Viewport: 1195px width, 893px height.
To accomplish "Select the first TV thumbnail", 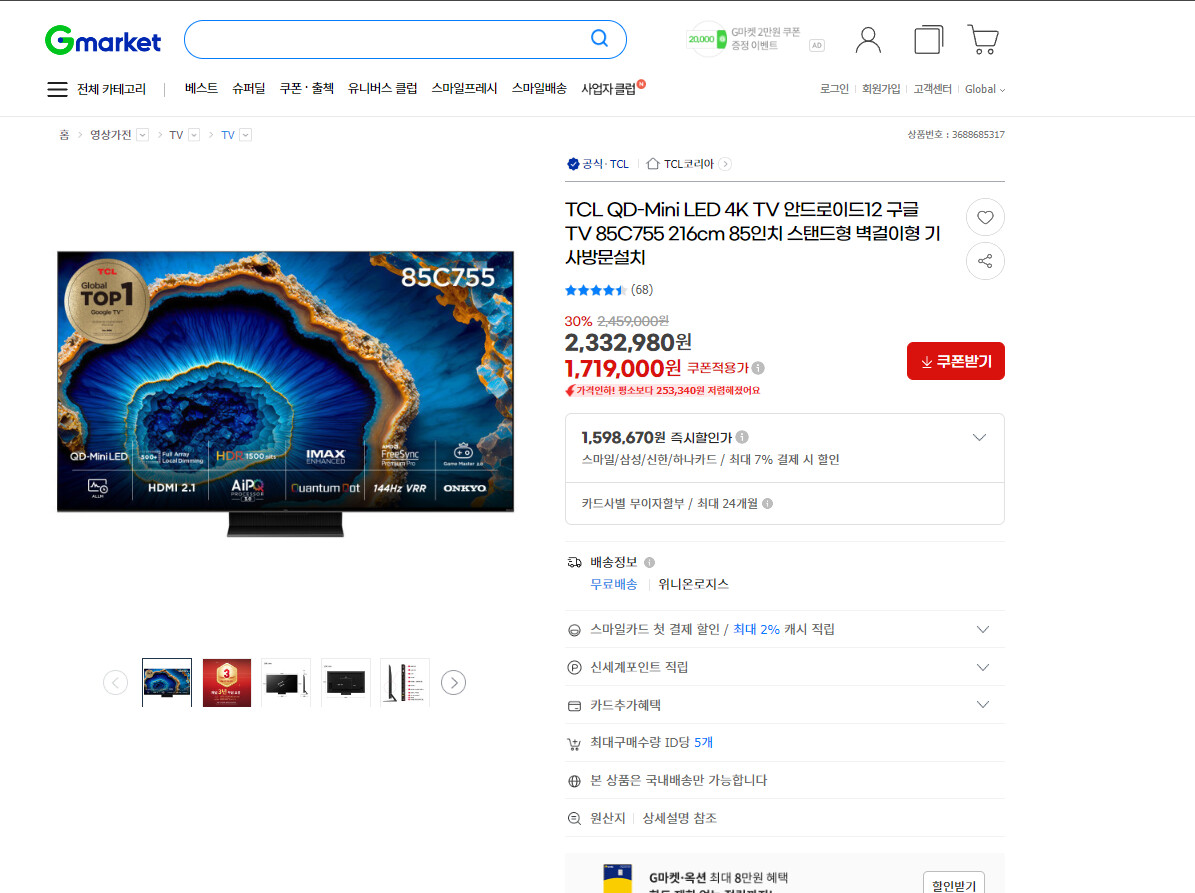I will (x=167, y=683).
